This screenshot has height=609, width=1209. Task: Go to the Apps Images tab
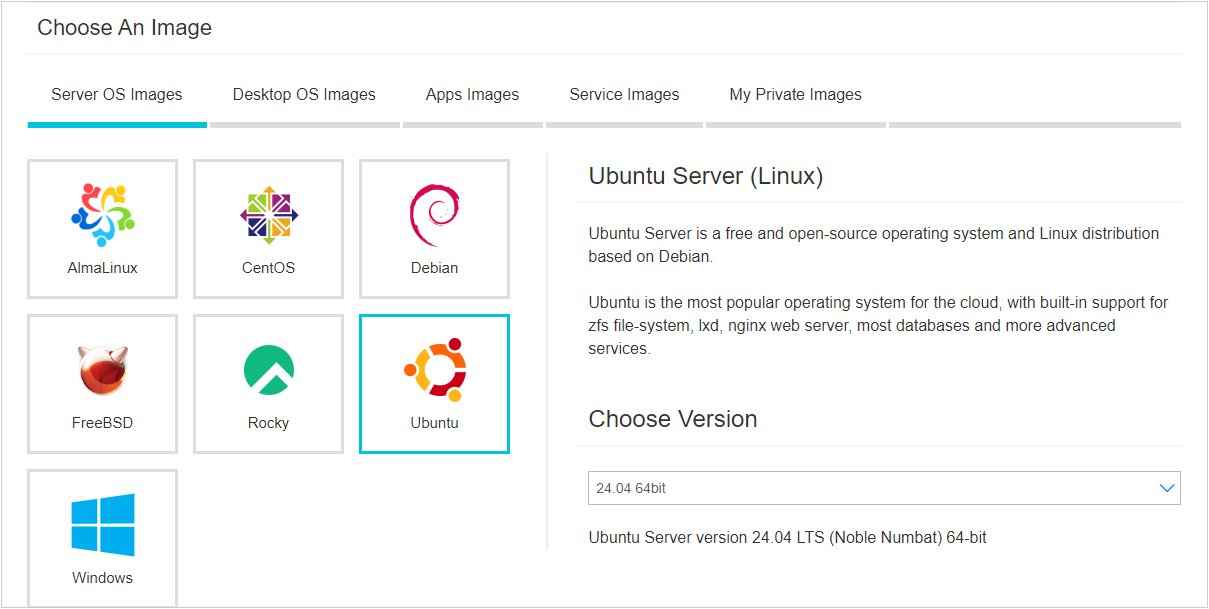point(472,96)
